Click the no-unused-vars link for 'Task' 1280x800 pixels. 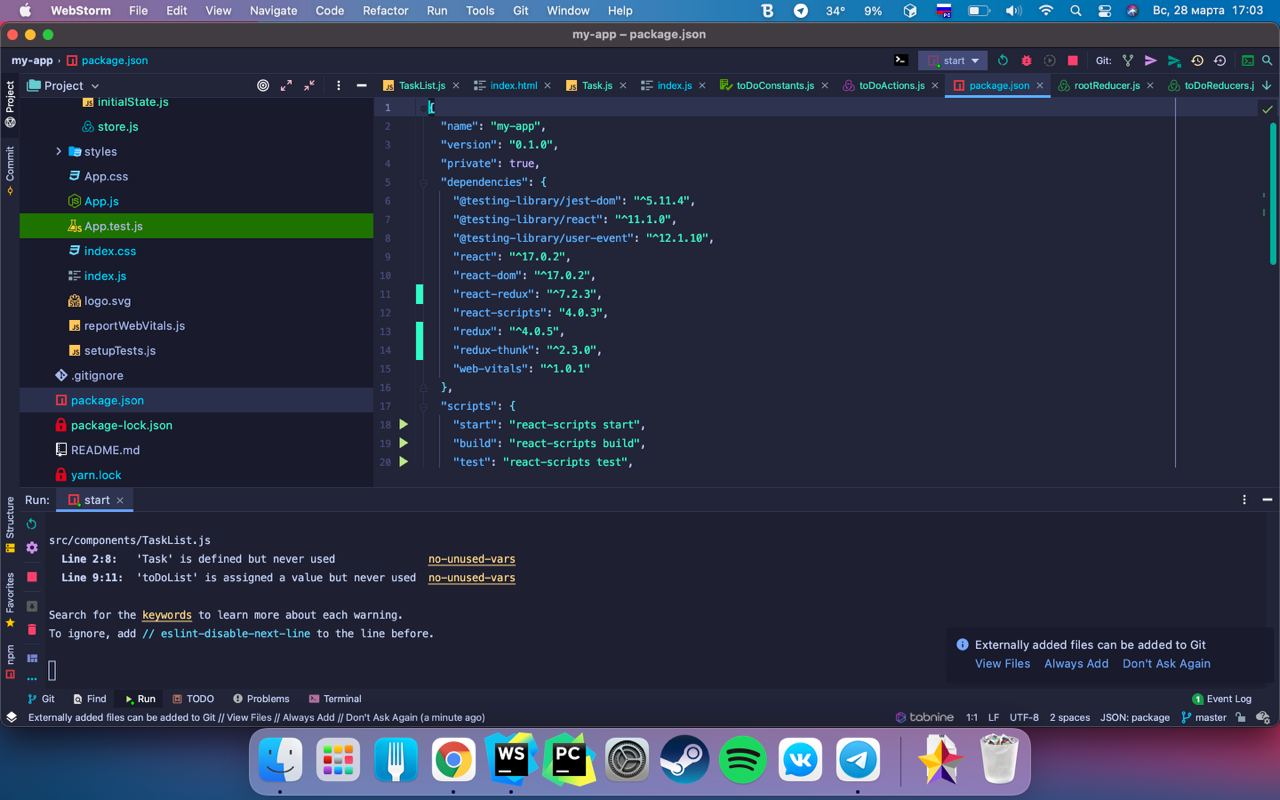[472, 559]
